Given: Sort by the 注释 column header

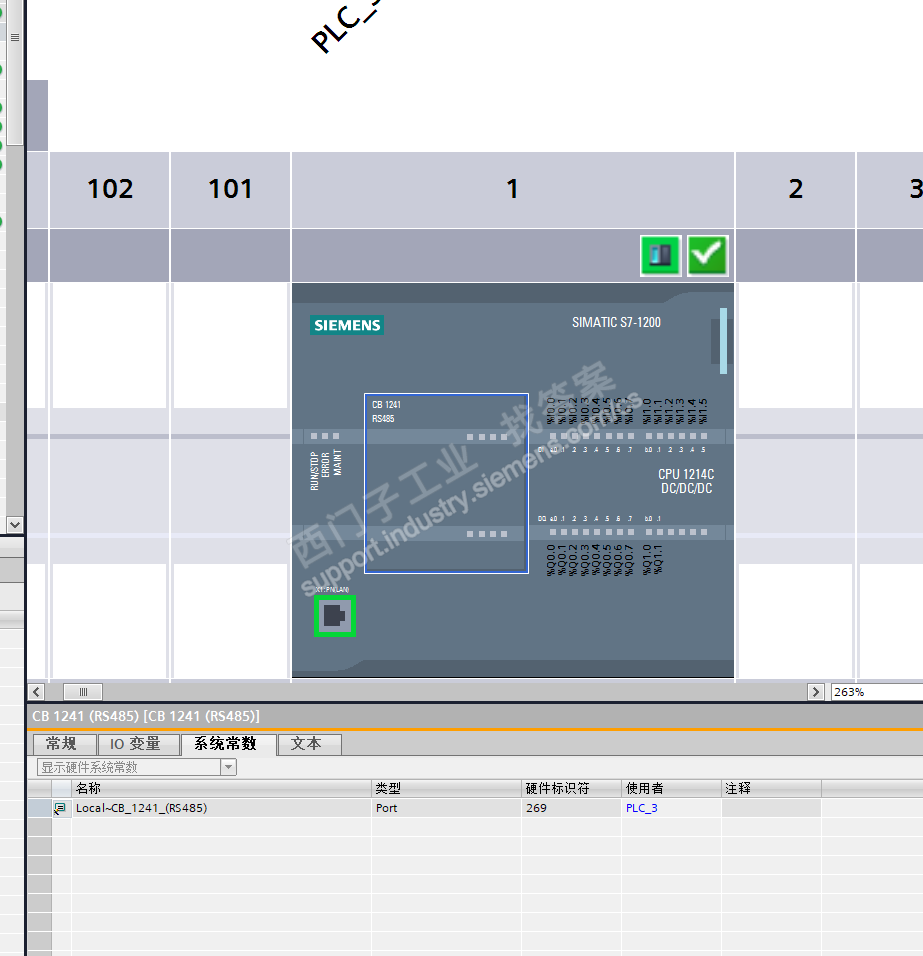Looking at the screenshot, I should [771, 788].
